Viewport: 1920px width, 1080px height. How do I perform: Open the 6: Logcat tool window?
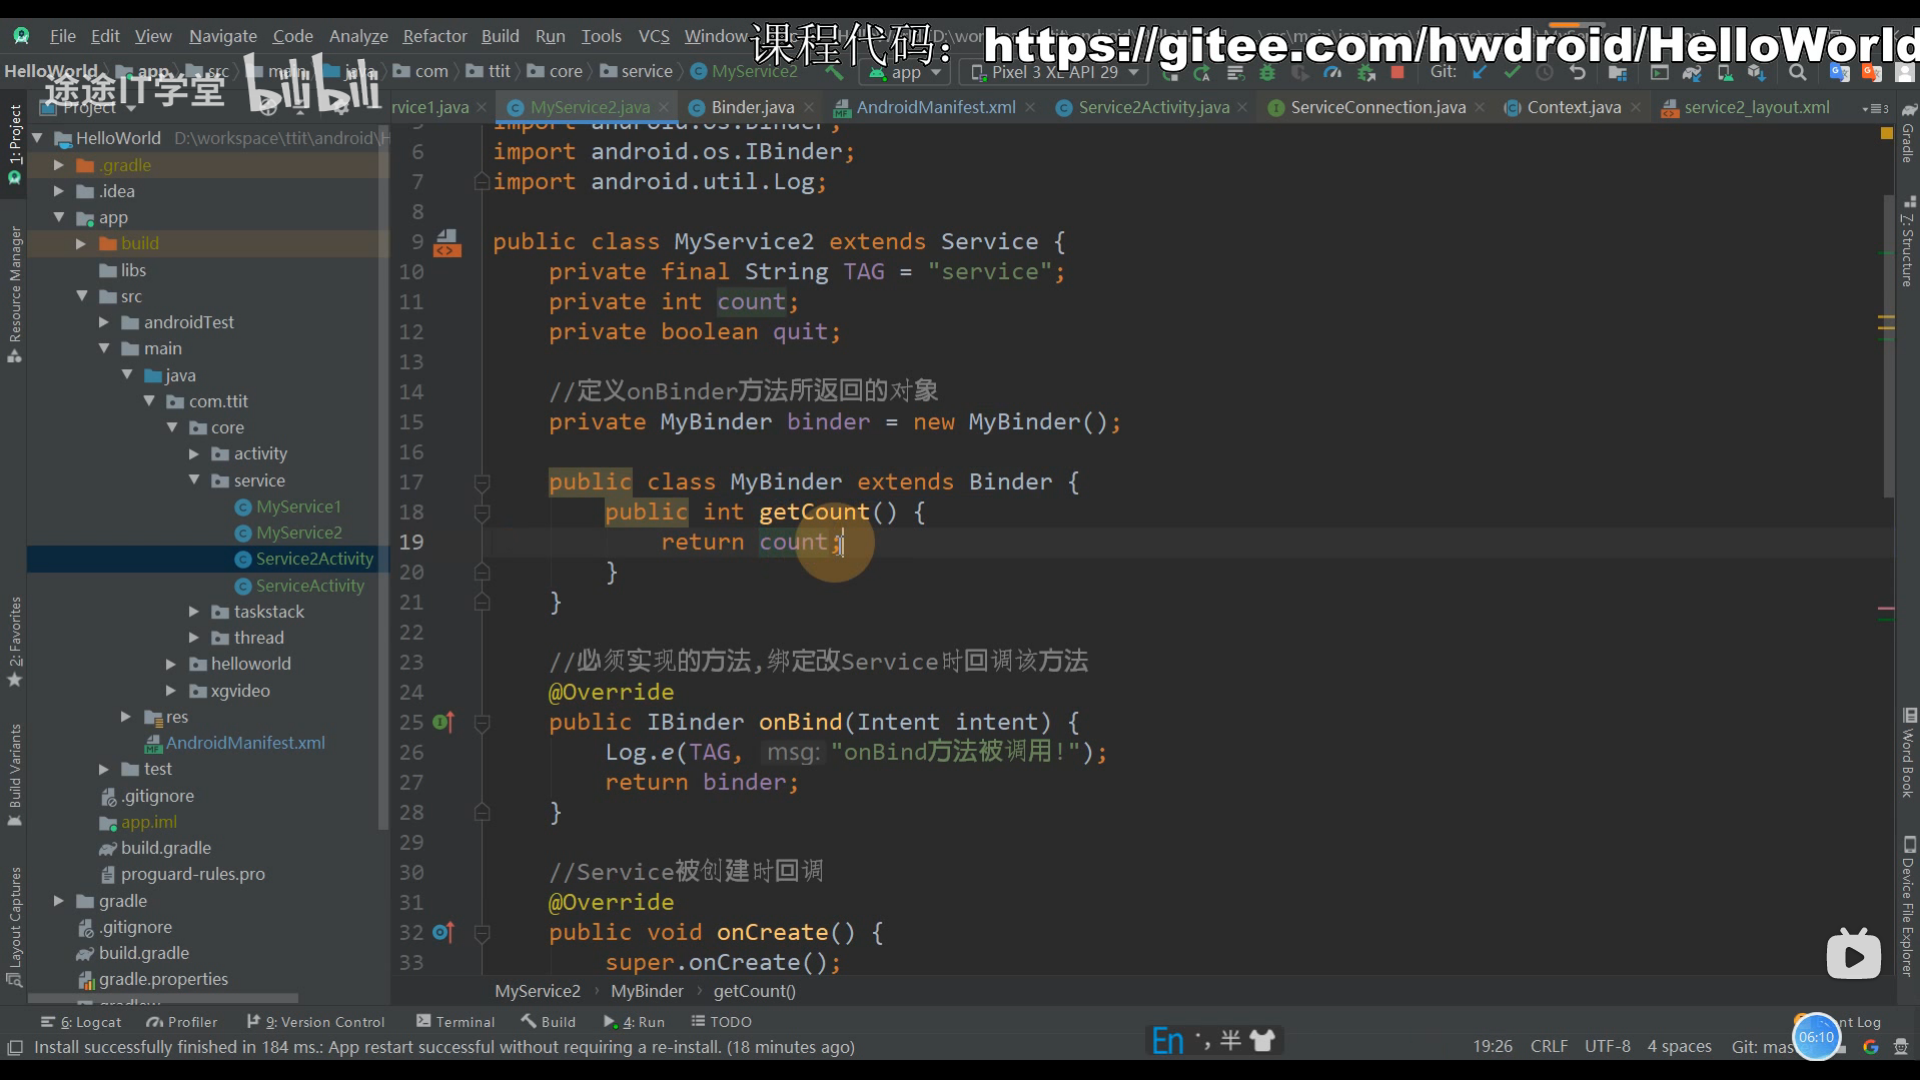pyautogui.click(x=81, y=1022)
